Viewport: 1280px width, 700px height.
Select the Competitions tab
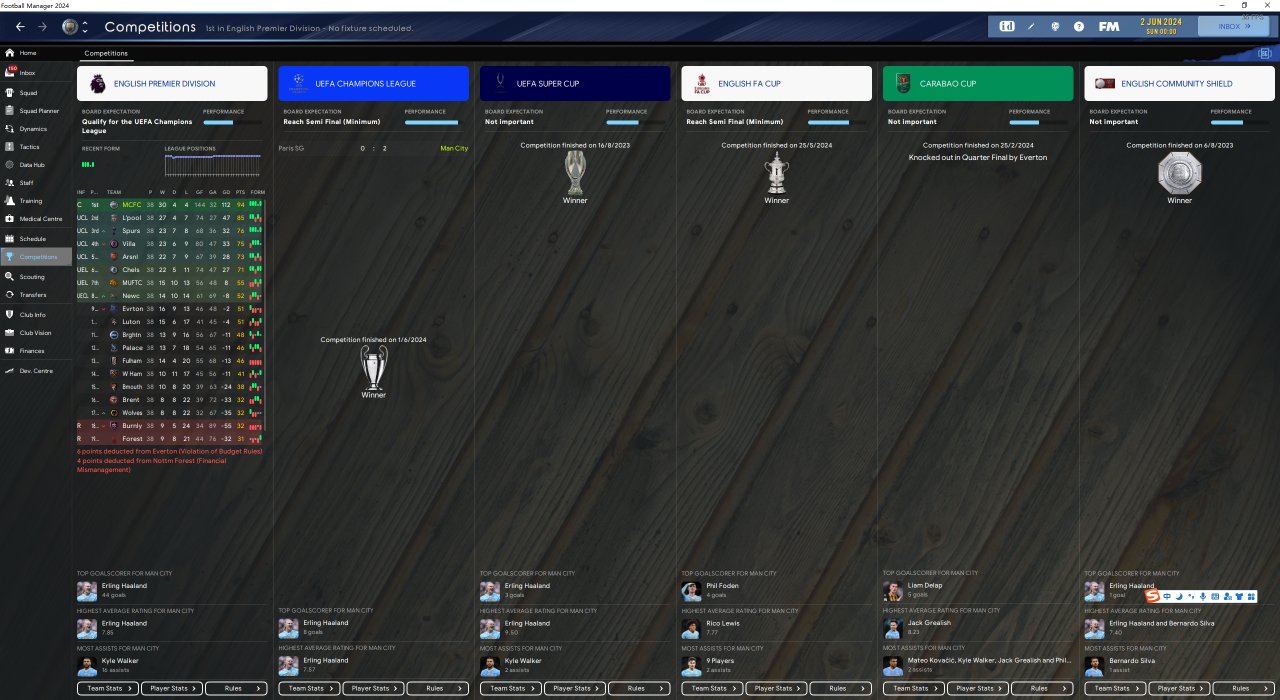[106, 53]
